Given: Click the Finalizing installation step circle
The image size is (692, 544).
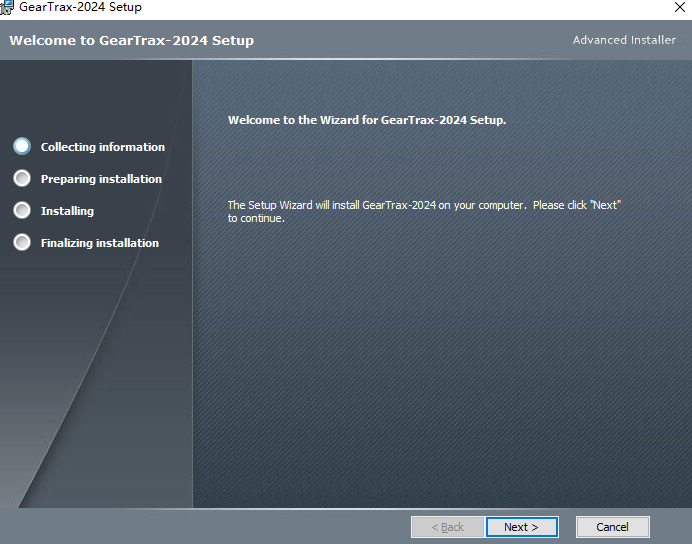Looking at the screenshot, I should 22,242.
